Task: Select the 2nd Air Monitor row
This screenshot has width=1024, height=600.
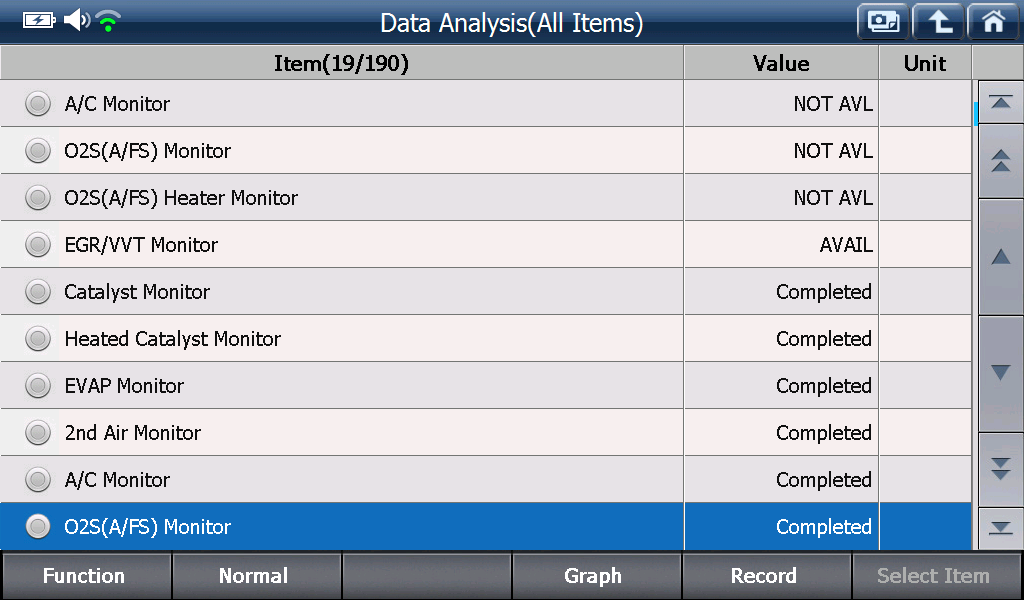Action: coord(485,432)
